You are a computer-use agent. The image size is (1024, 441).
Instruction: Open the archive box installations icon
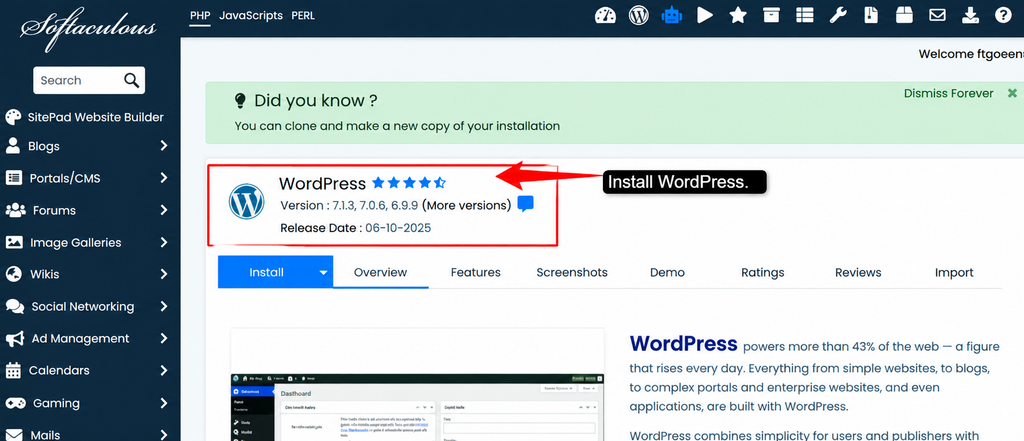[771, 15]
